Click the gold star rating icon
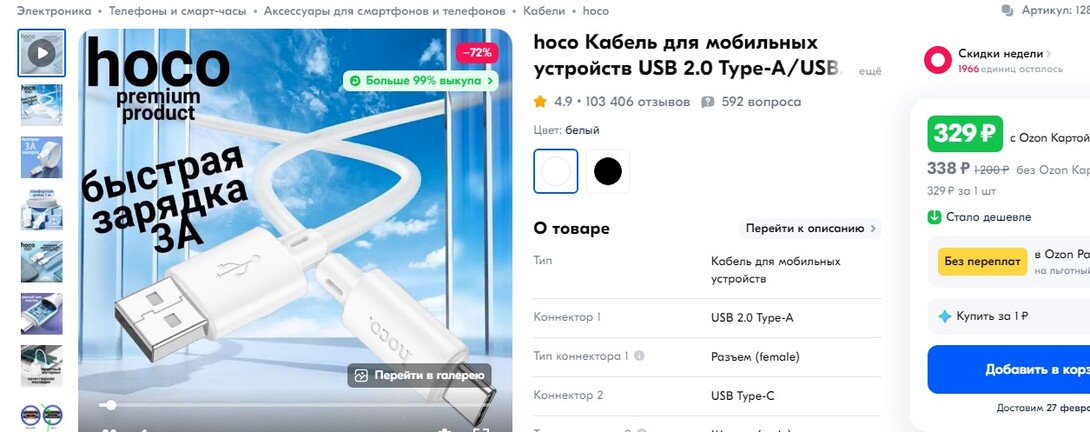 540,102
